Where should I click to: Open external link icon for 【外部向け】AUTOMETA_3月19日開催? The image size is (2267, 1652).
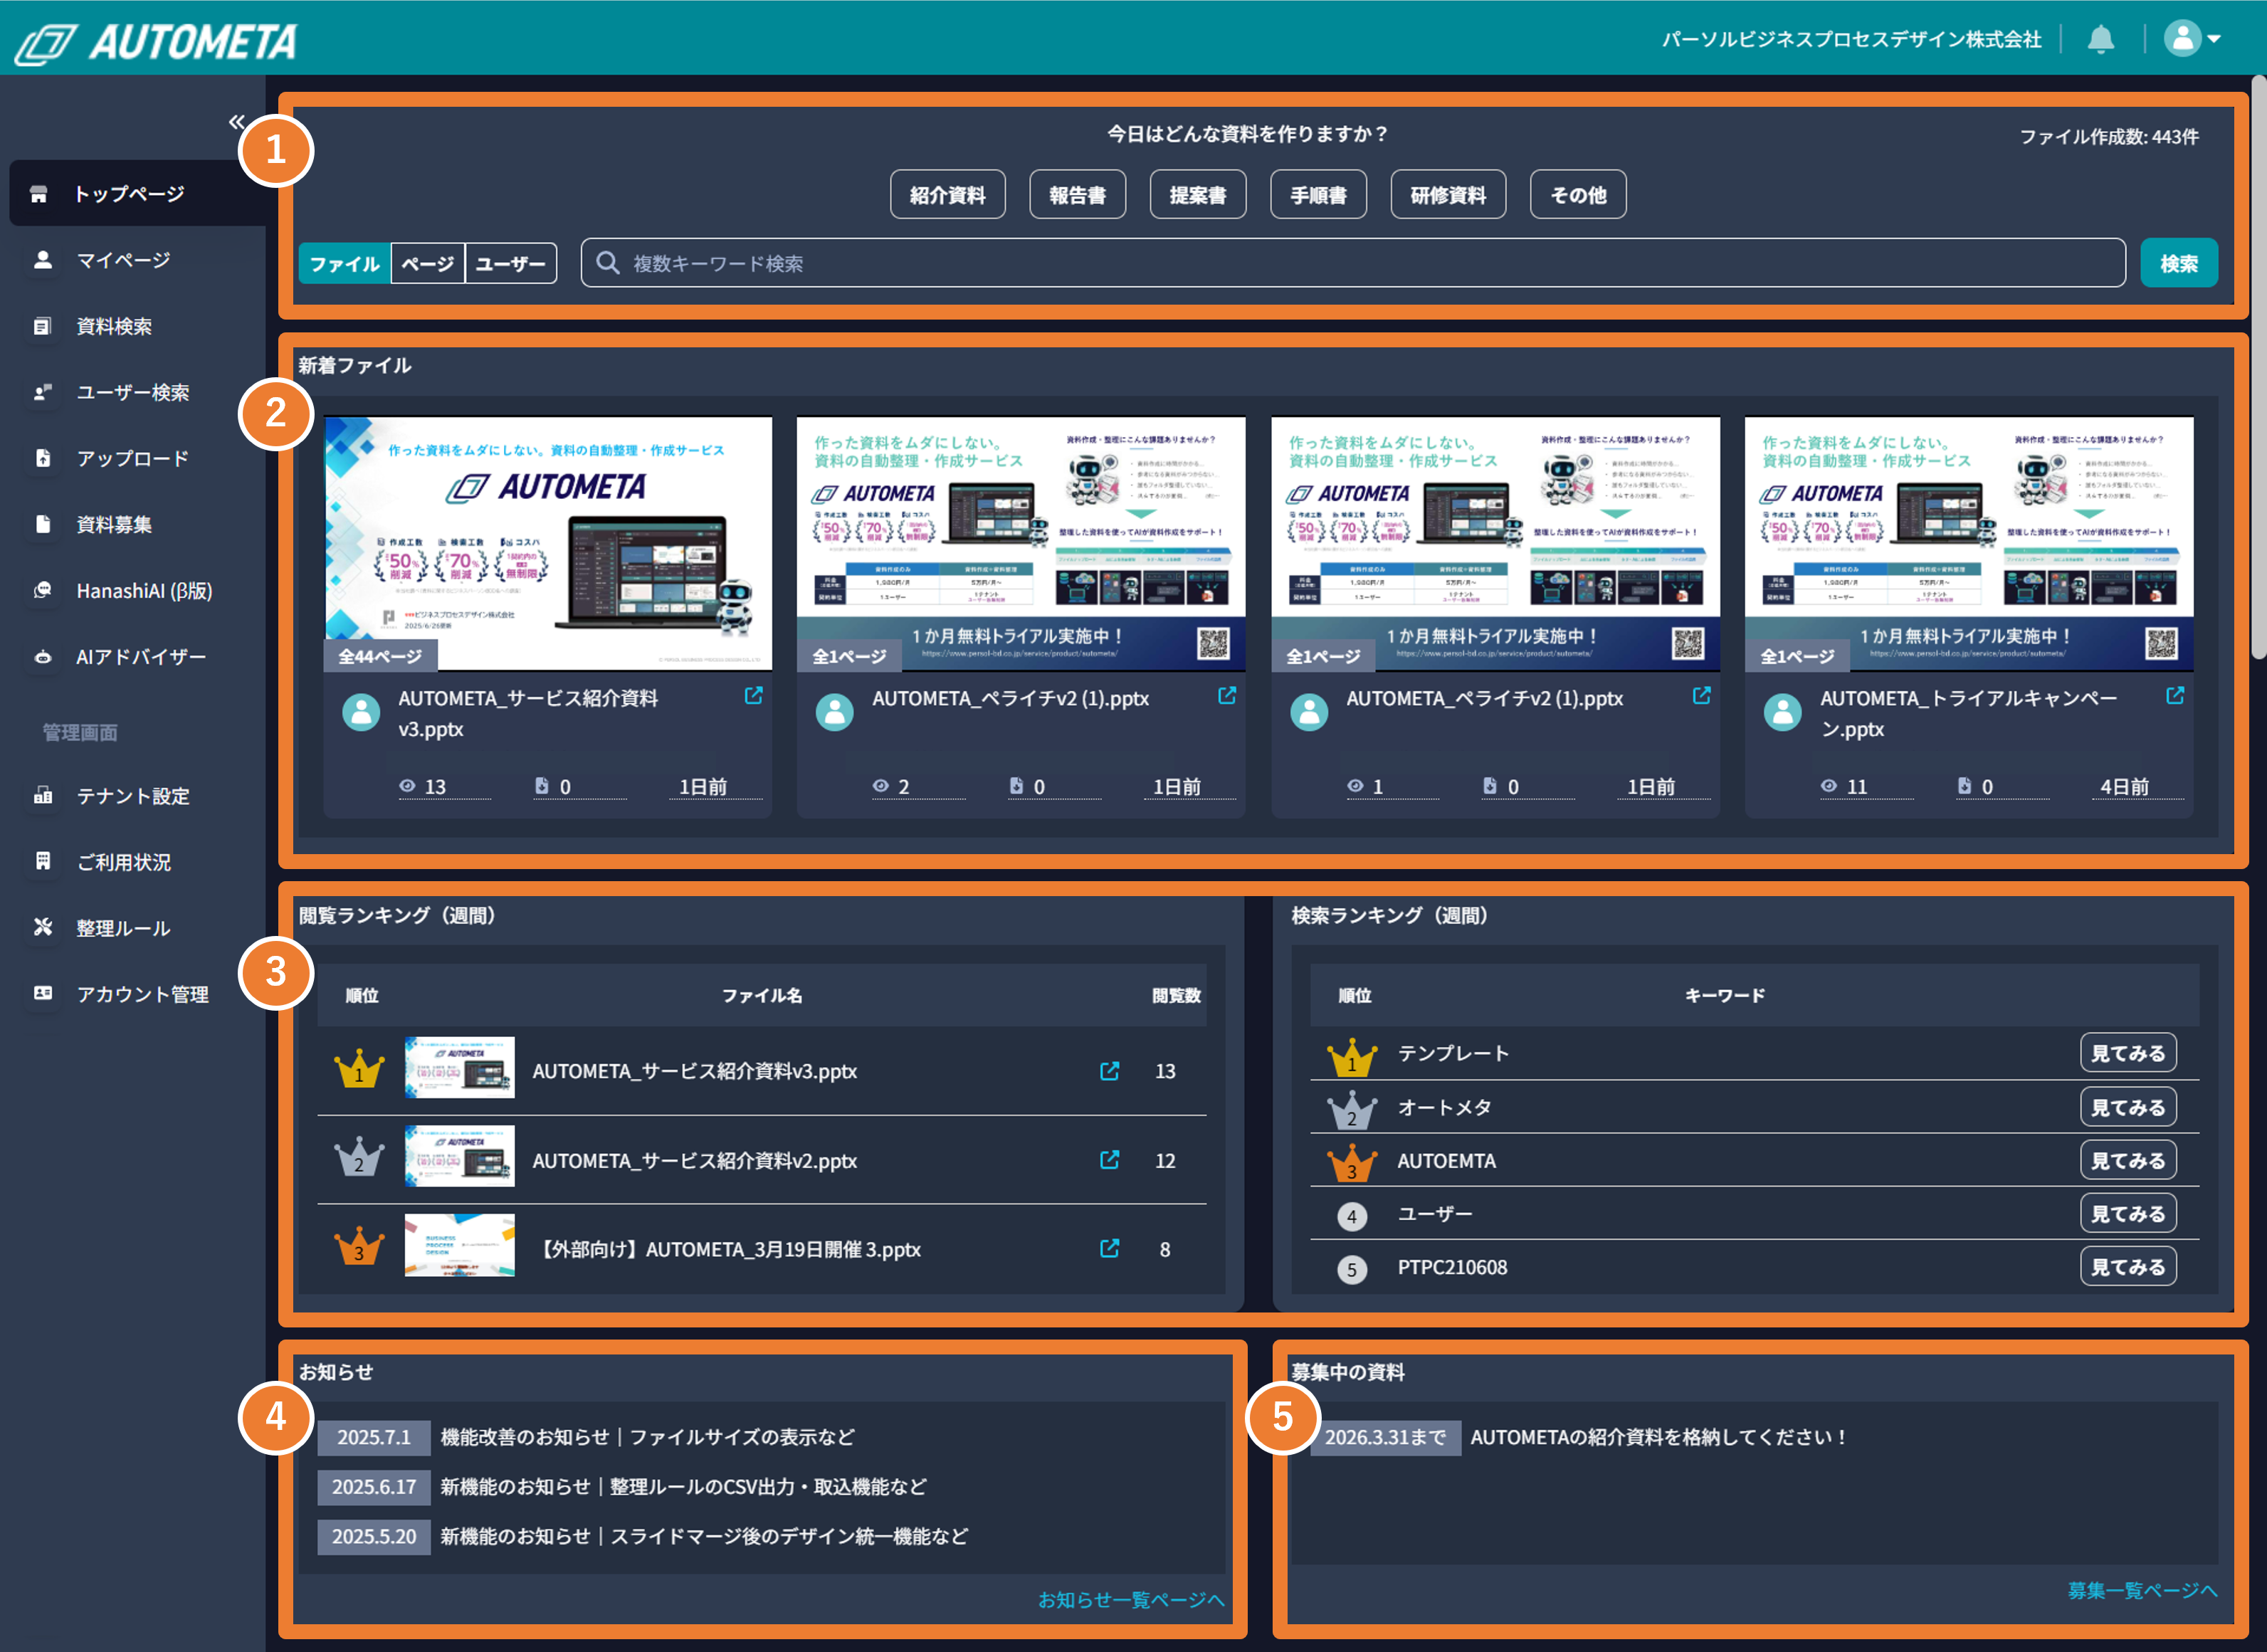[1109, 1248]
